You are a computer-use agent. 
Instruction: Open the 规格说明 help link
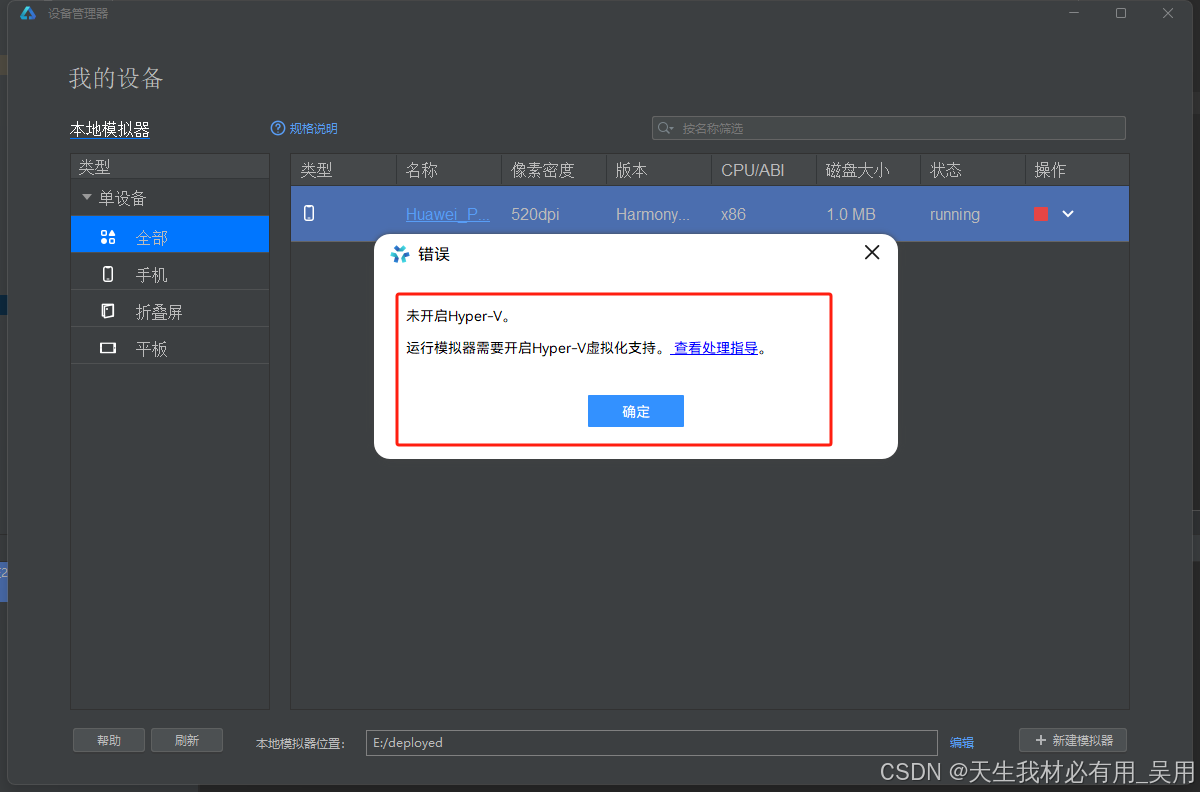[x=313, y=129]
